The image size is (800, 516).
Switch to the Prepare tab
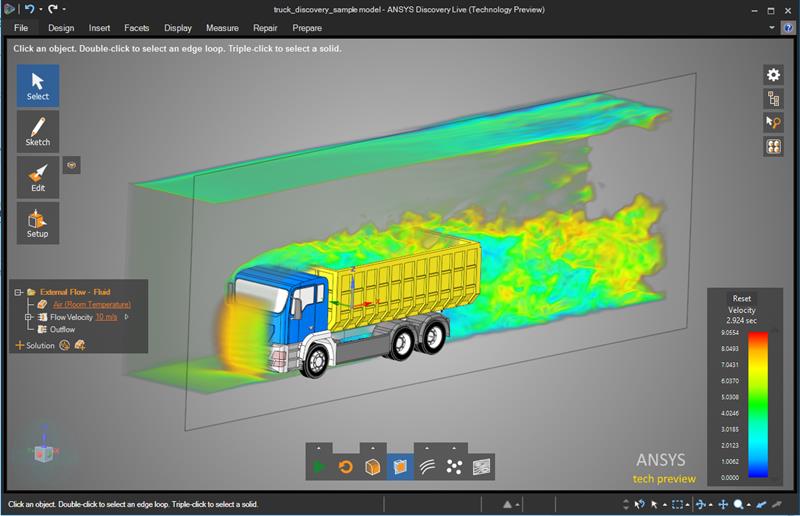[307, 28]
